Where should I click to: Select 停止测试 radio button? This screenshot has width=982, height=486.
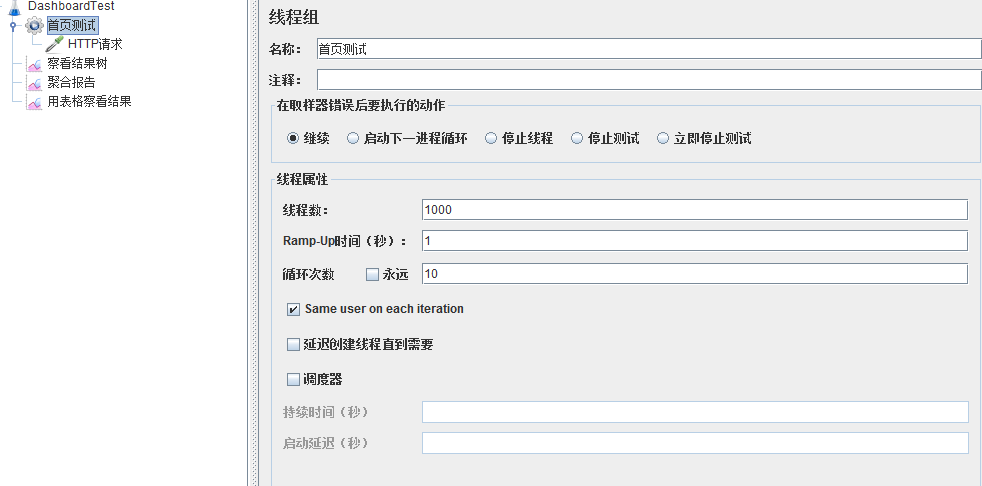[x=577, y=138]
